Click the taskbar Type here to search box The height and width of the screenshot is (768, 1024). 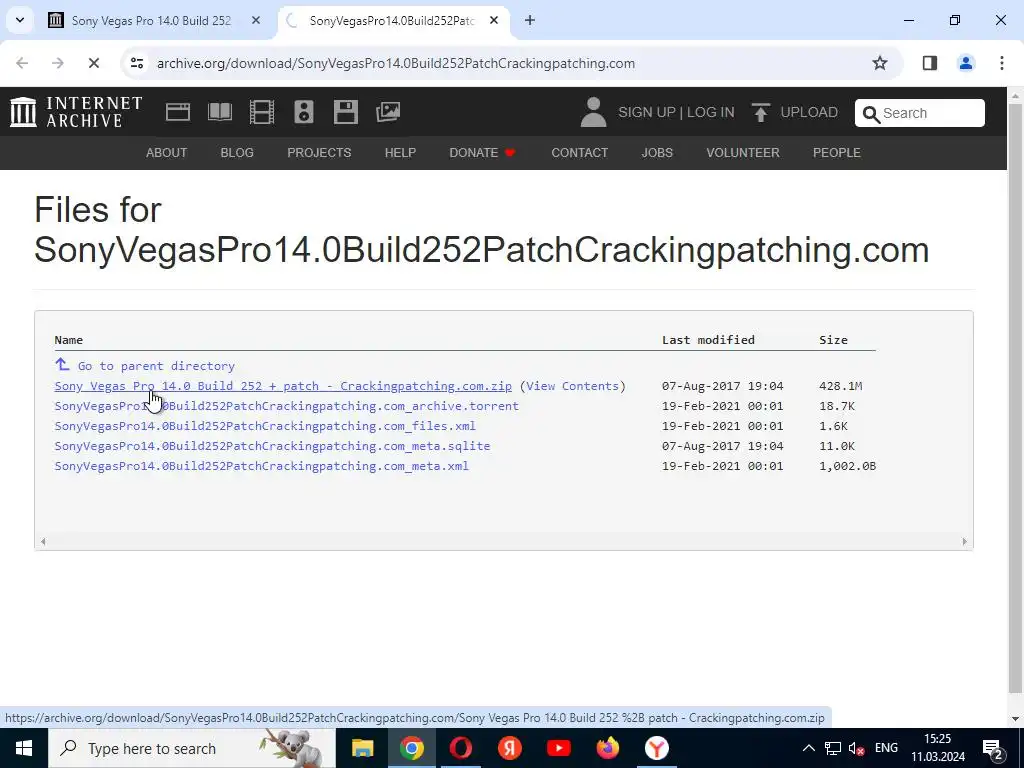click(x=192, y=748)
